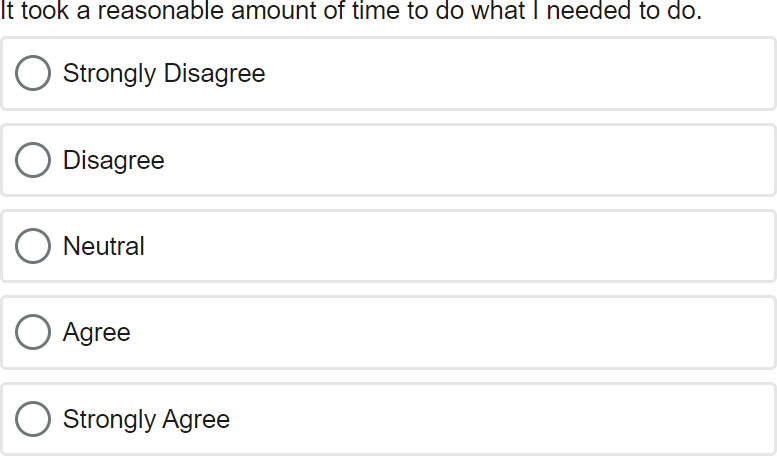Select the Strongly Disagree radio button
The width and height of the screenshot is (777, 456).
pyautogui.click(x=33, y=73)
